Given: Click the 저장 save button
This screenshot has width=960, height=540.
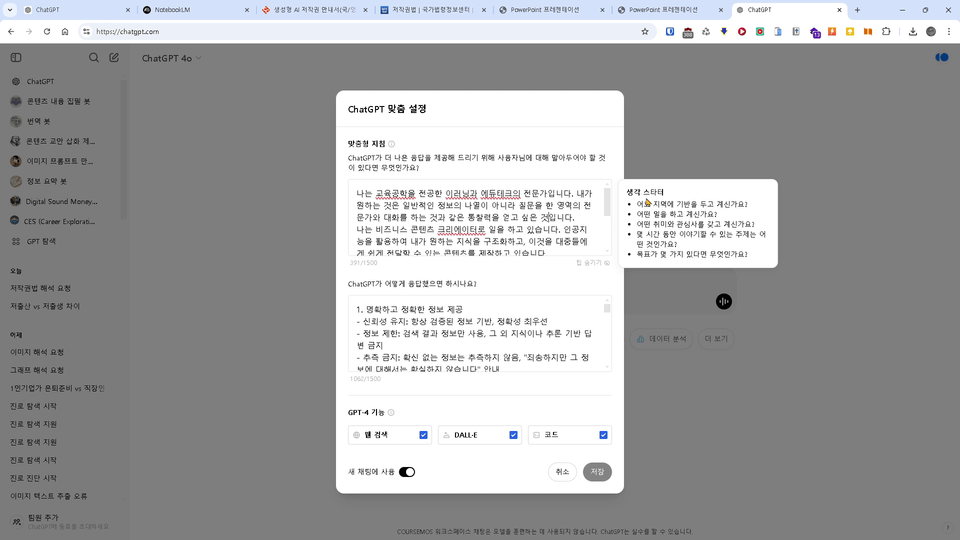Looking at the screenshot, I should coord(597,472).
